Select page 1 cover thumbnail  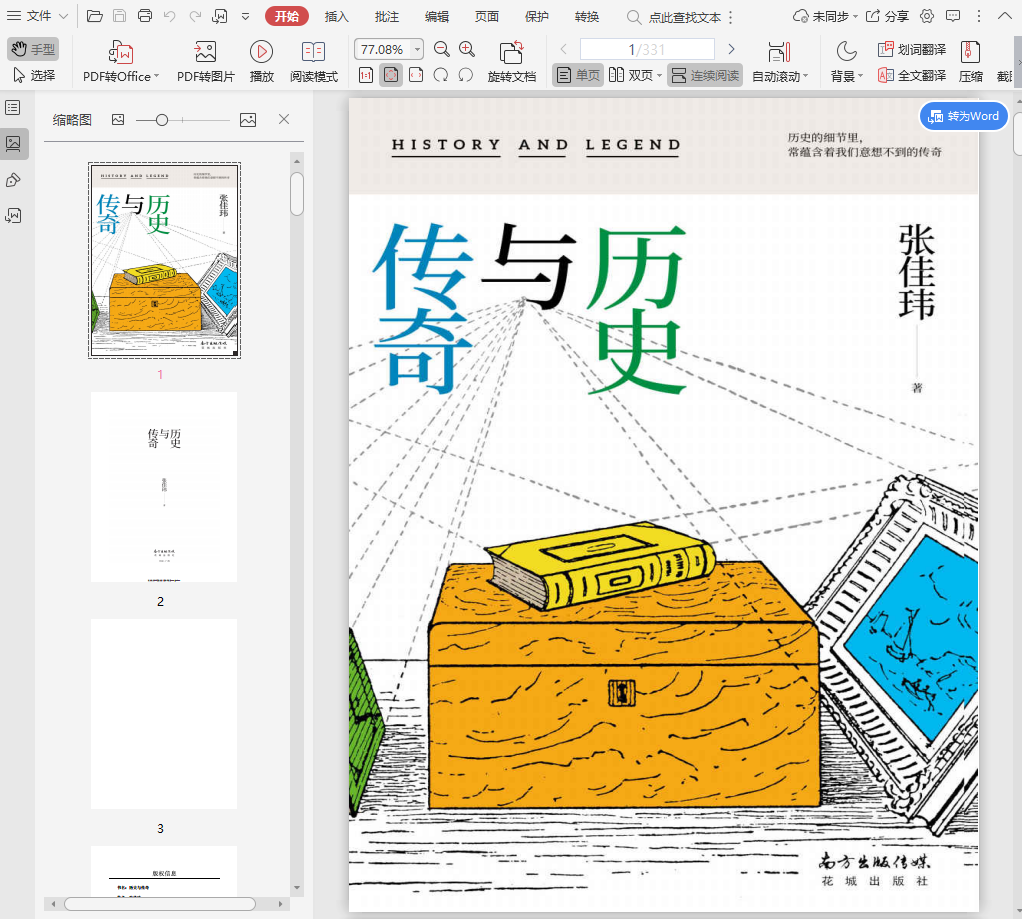(x=164, y=261)
